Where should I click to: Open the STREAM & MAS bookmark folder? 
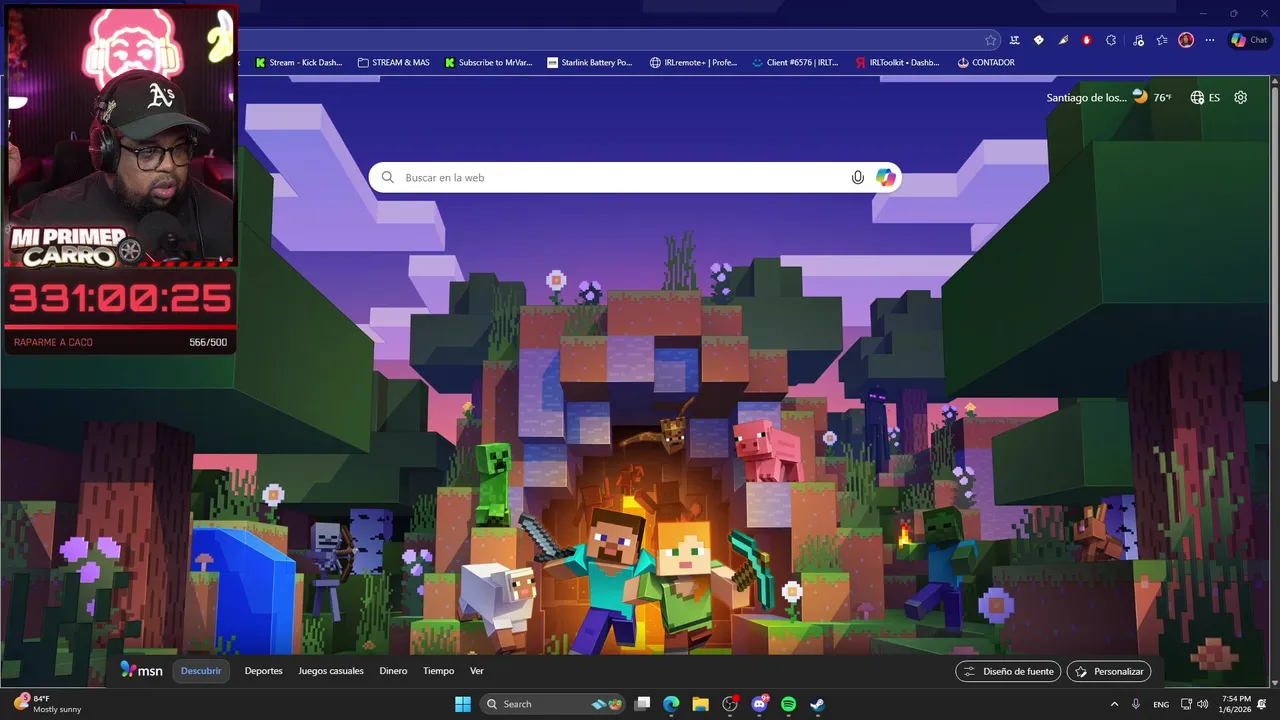point(393,62)
